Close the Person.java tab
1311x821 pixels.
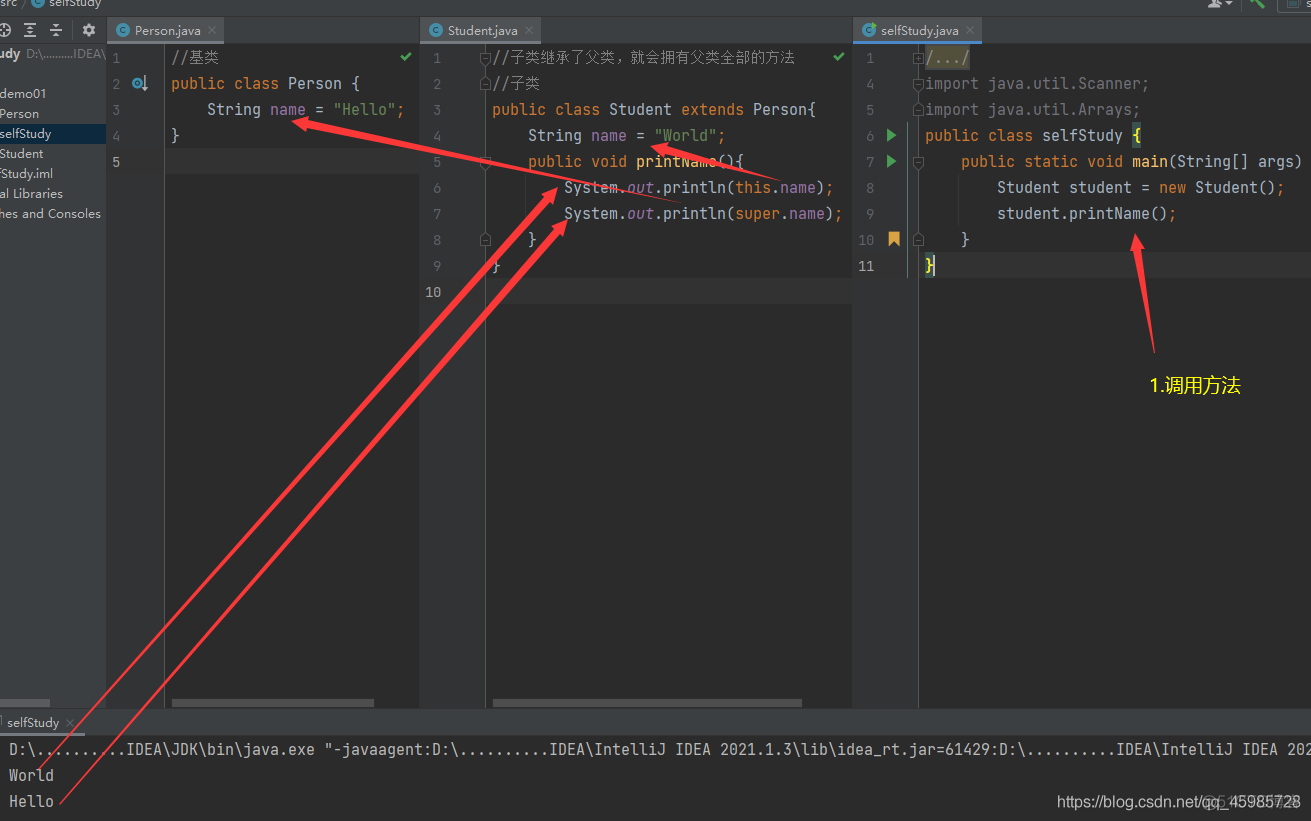tap(211, 30)
